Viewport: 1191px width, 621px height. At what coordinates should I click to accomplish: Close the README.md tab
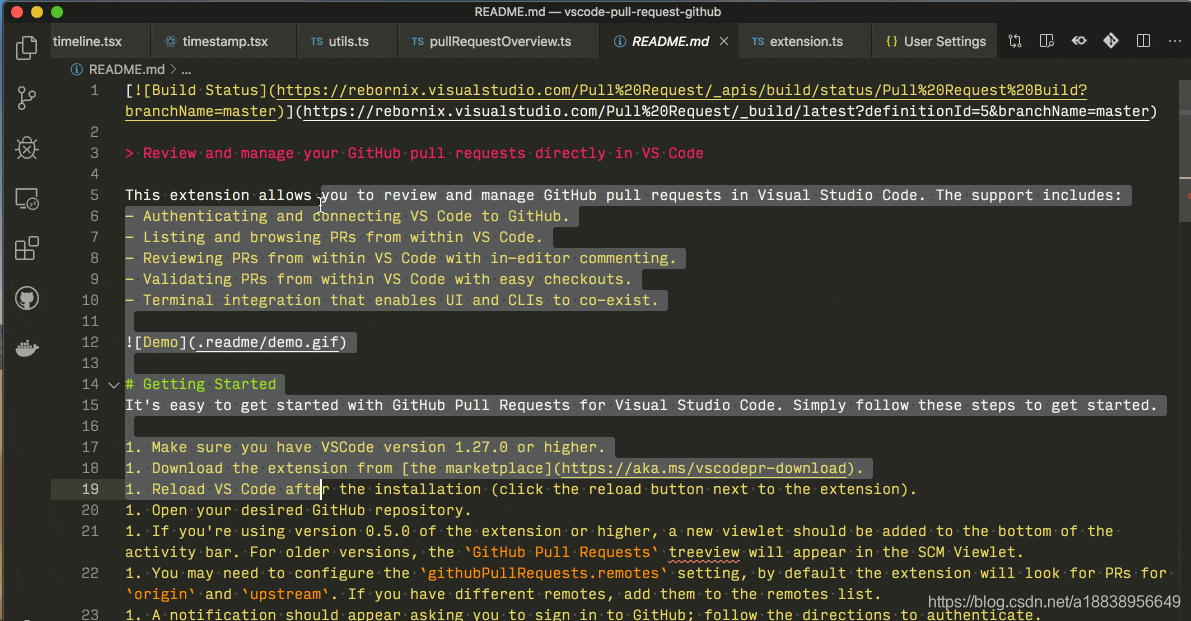click(x=724, y=42)
